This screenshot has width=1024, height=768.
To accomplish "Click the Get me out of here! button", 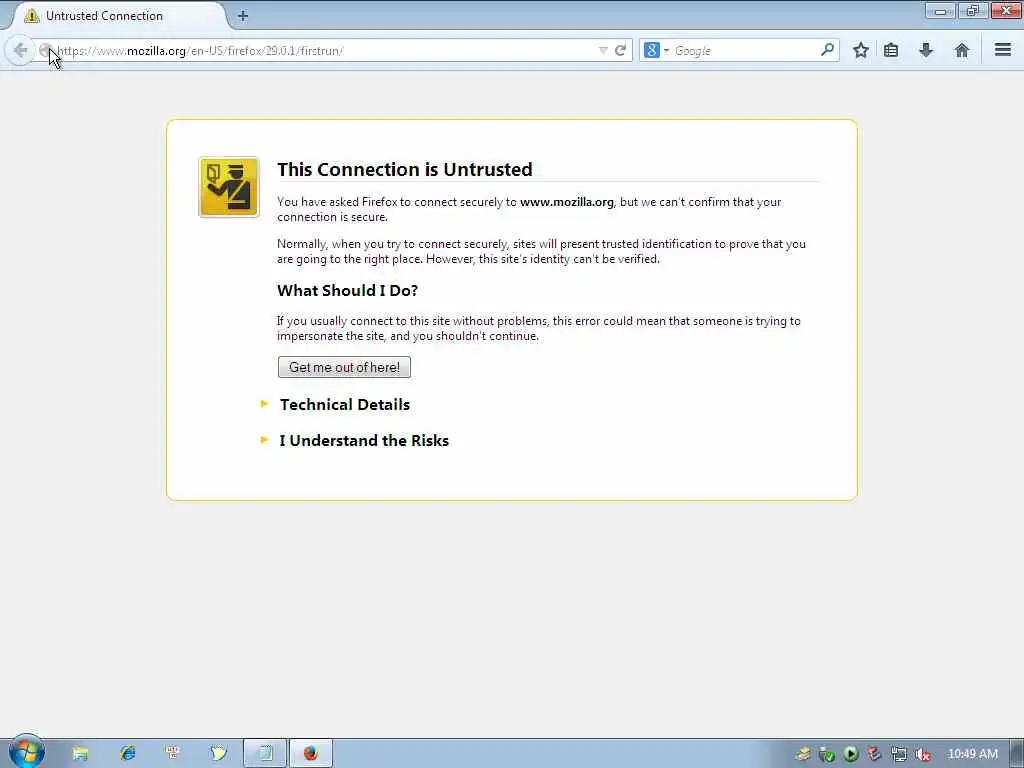I will (x=344, y=367).
